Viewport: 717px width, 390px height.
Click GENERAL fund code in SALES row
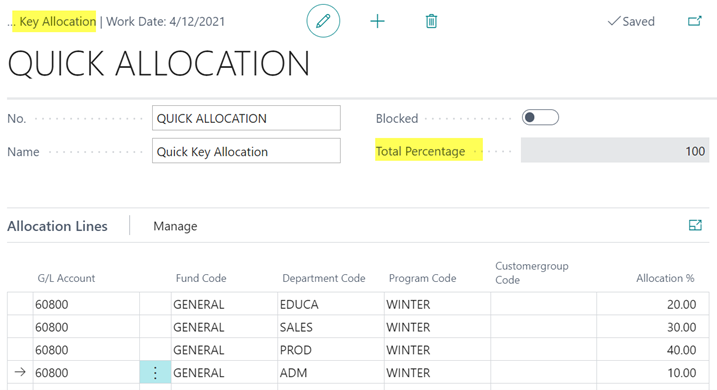[x=224, y=327]
